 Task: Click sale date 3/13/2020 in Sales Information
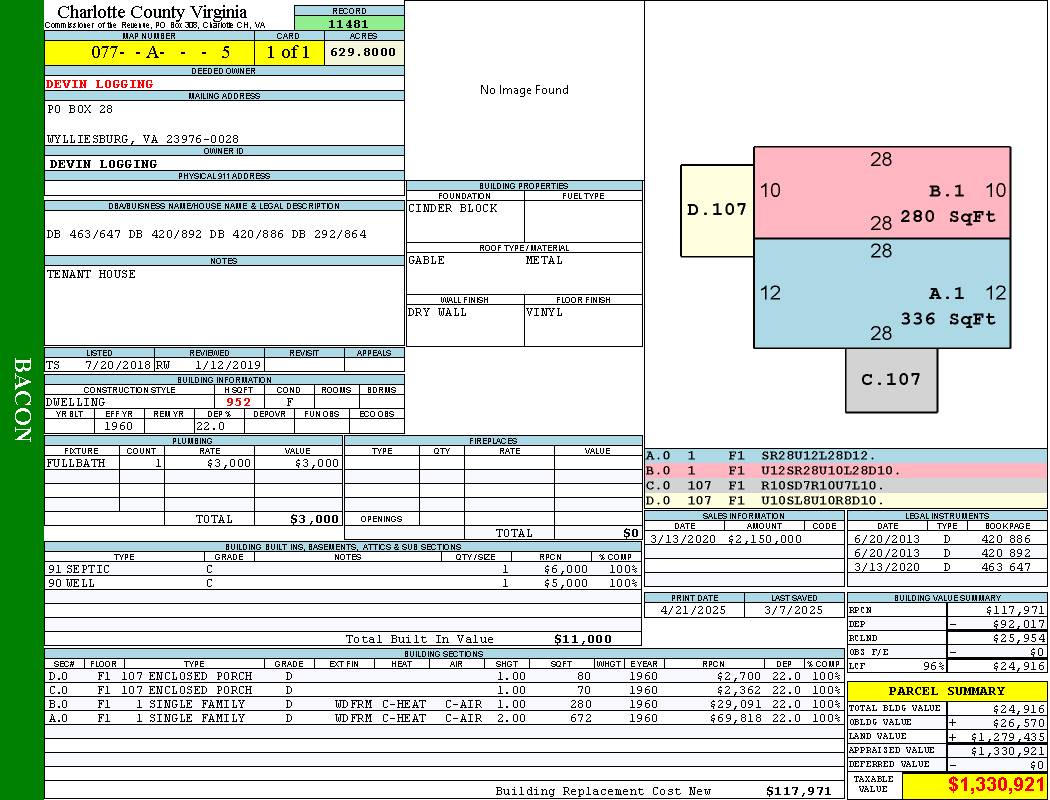[682, 539]
